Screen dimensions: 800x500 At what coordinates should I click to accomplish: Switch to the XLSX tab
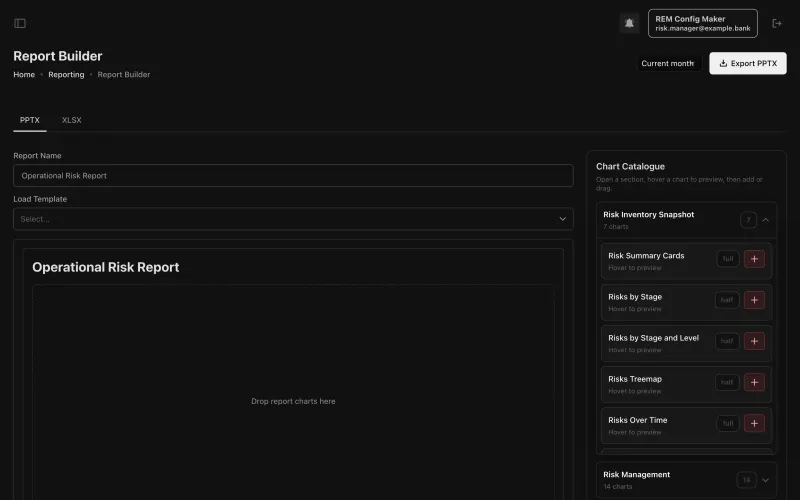(x=71, y=120)
